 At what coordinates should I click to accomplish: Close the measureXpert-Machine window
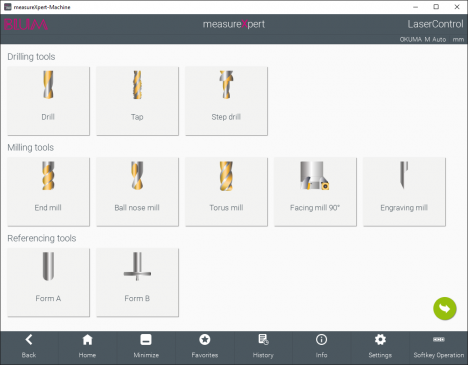(457, 7)
